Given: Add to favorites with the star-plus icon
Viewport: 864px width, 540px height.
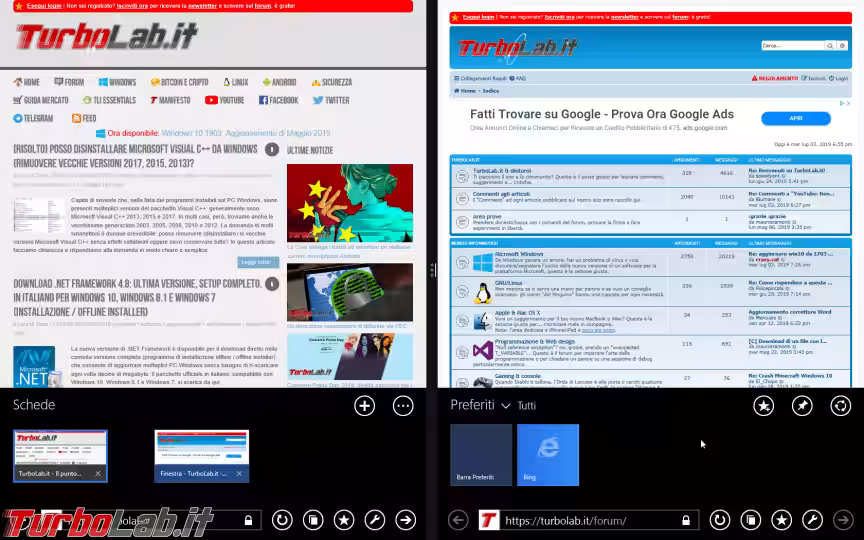Looking at the screenshot, I should [764, 406].
